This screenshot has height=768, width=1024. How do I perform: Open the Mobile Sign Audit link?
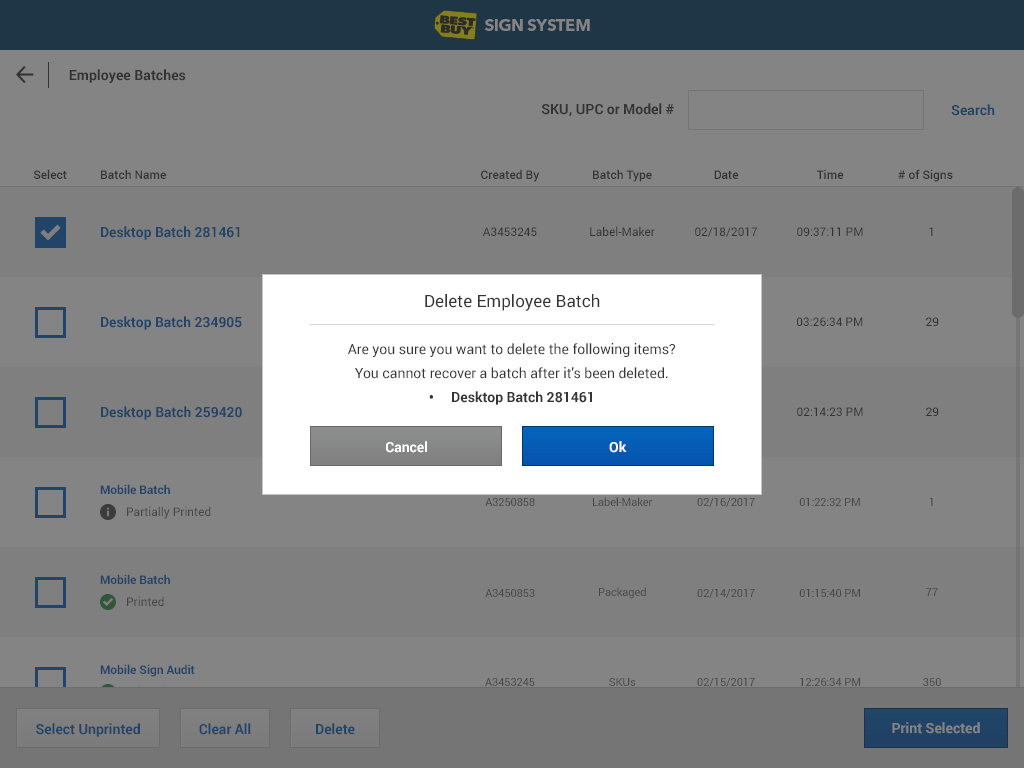coord(147,670)
